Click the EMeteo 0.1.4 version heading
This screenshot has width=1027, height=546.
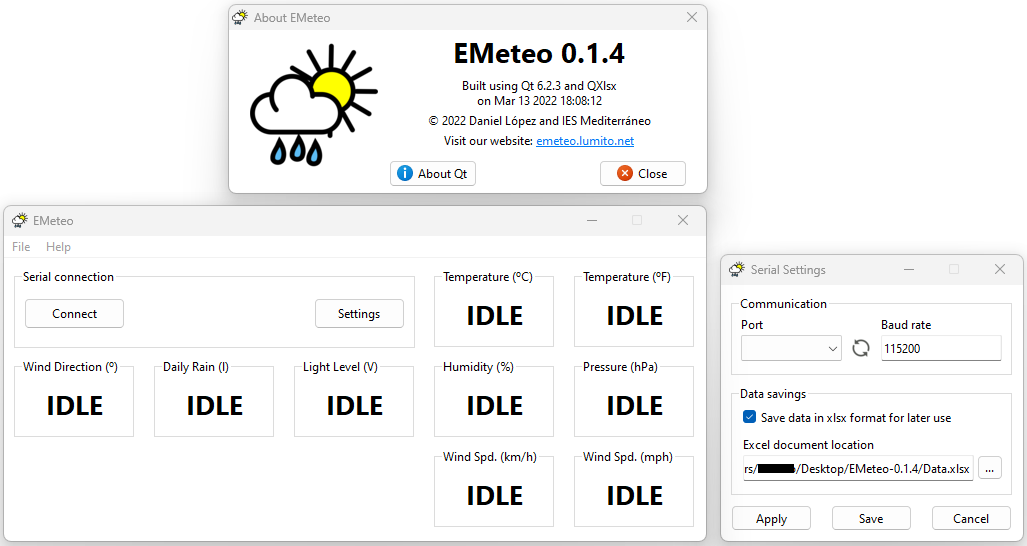coord(539,54)
